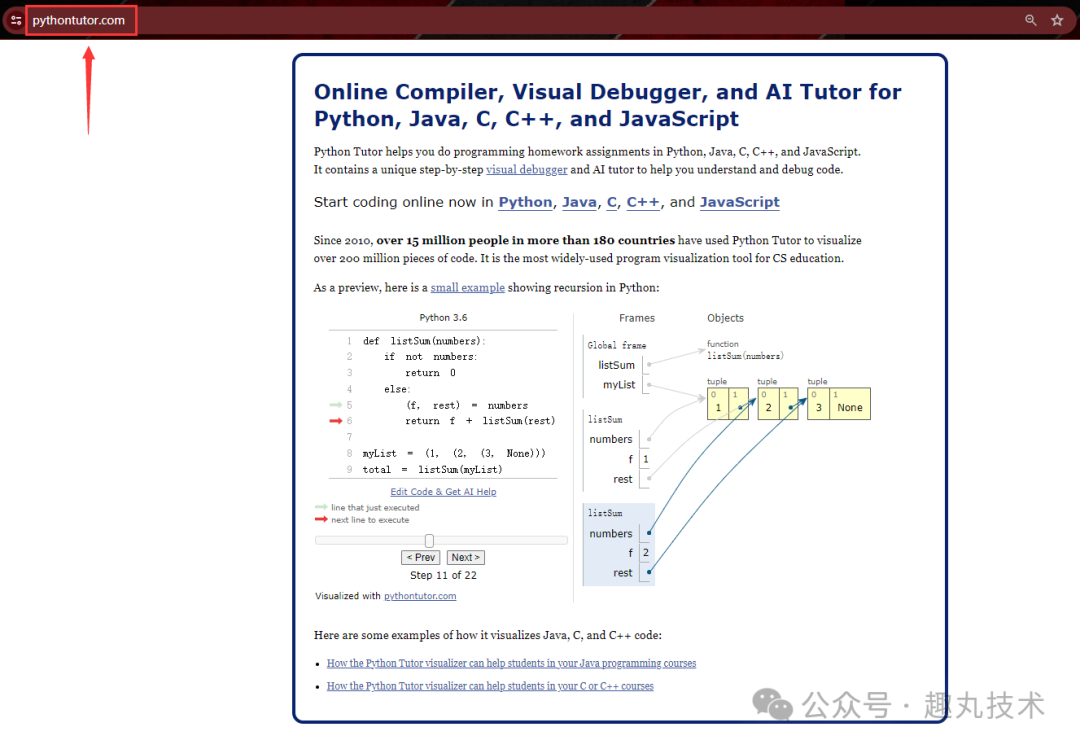This screenshot has width=1080, height=749.
Task: Open the visual debugger link
Action: pos(526,170)
